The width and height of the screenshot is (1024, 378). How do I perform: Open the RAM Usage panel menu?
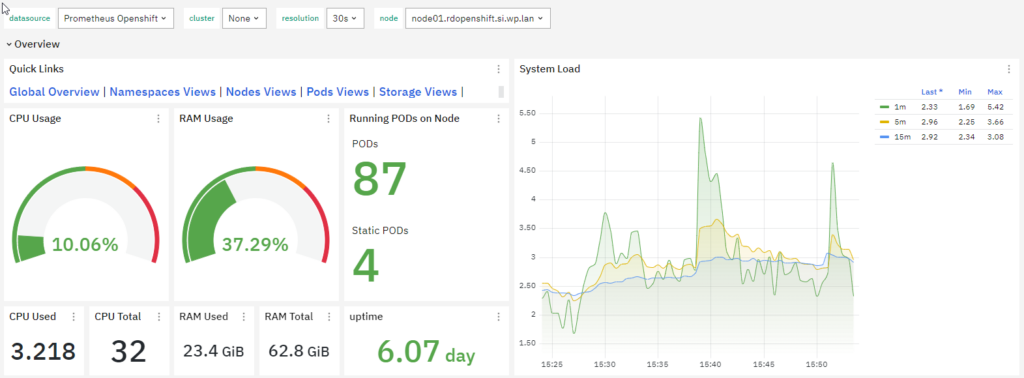328,119
